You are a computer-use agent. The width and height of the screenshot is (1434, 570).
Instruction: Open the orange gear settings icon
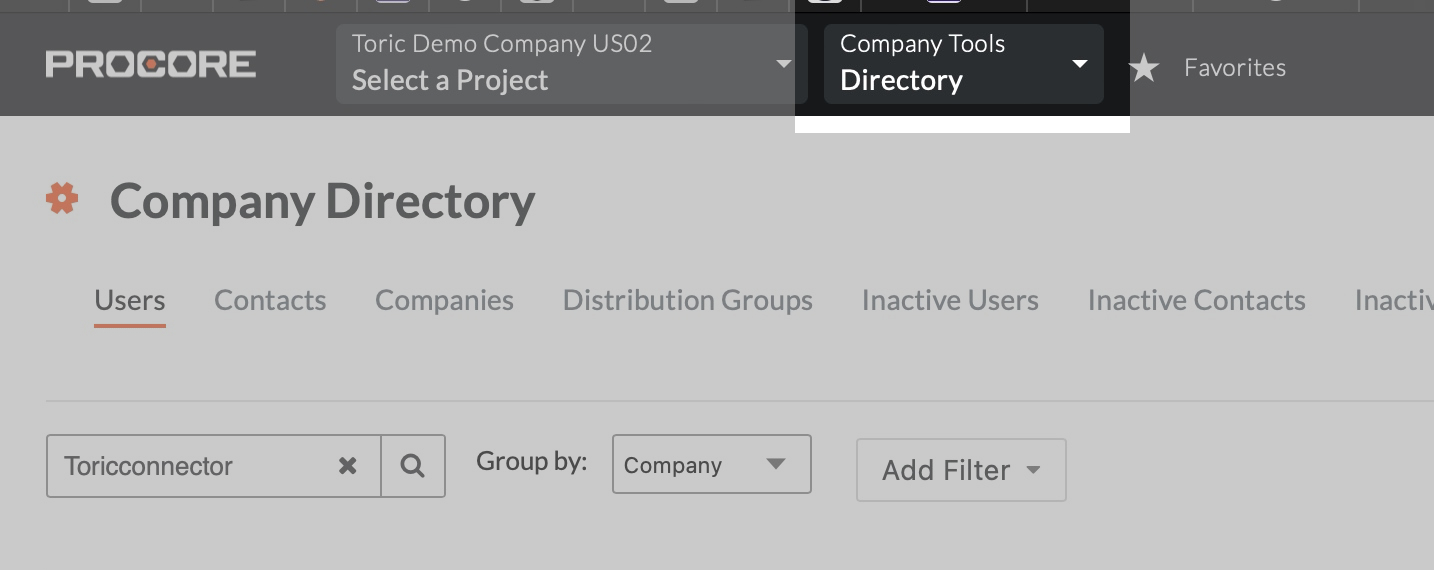[x=62, y=198]
